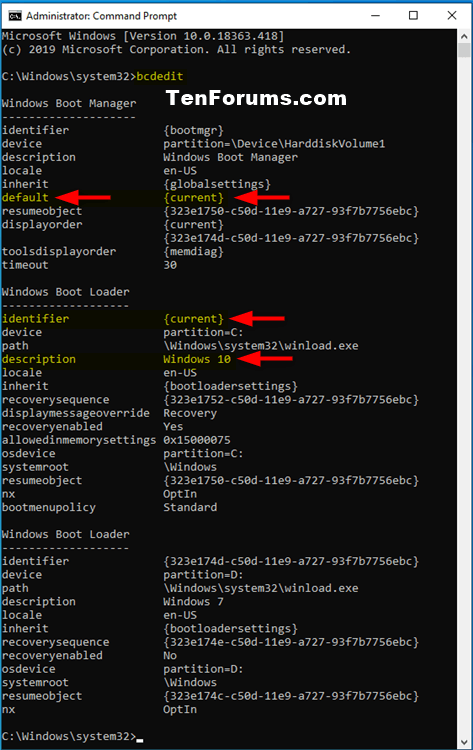The image size is (473, 750).
Task: Click the scrollbar up arrow
Action: coord(464,36)
